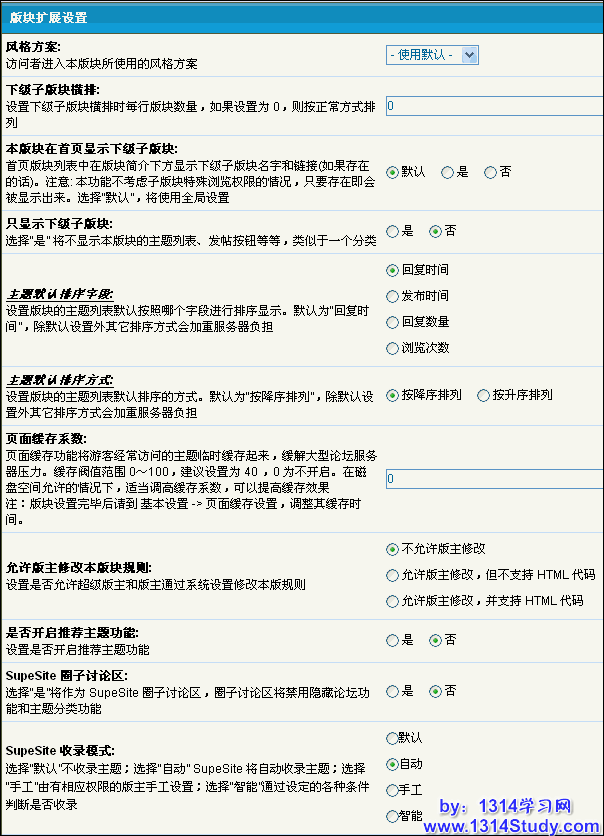Select 否 for 本版块在首页显示下级子版块
This screenshot has height=836, width=604.
[490, 172]
